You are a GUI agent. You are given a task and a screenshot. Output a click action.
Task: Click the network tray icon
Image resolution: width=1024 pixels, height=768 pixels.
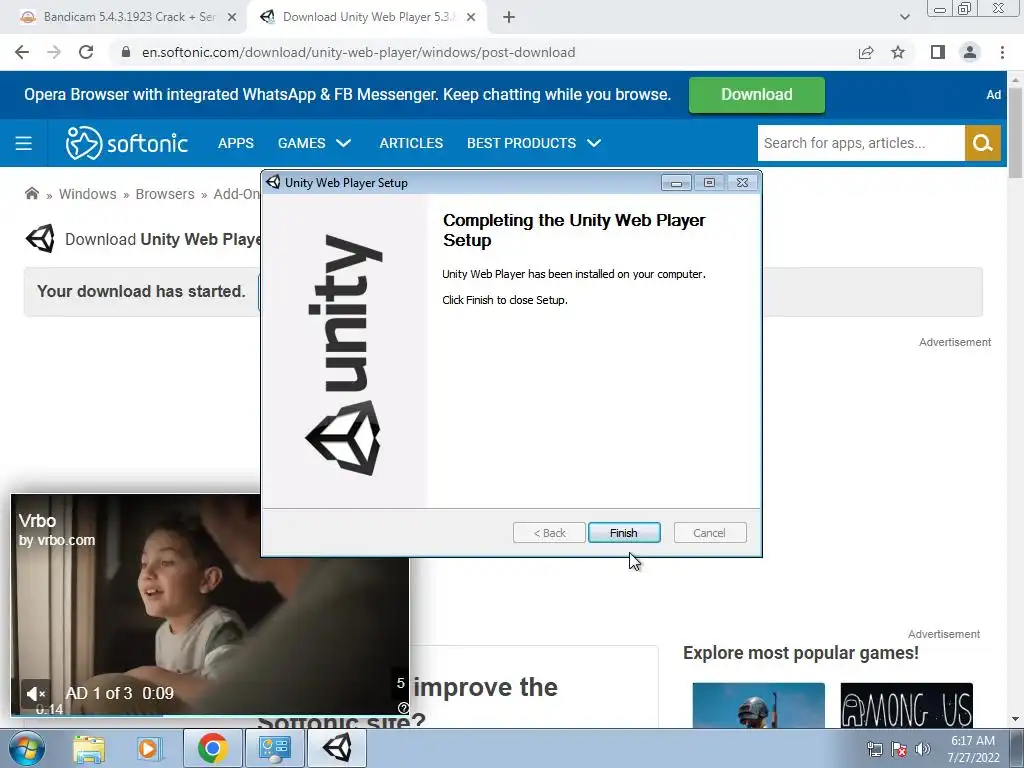pyautogui.click(x=874, y=749)
